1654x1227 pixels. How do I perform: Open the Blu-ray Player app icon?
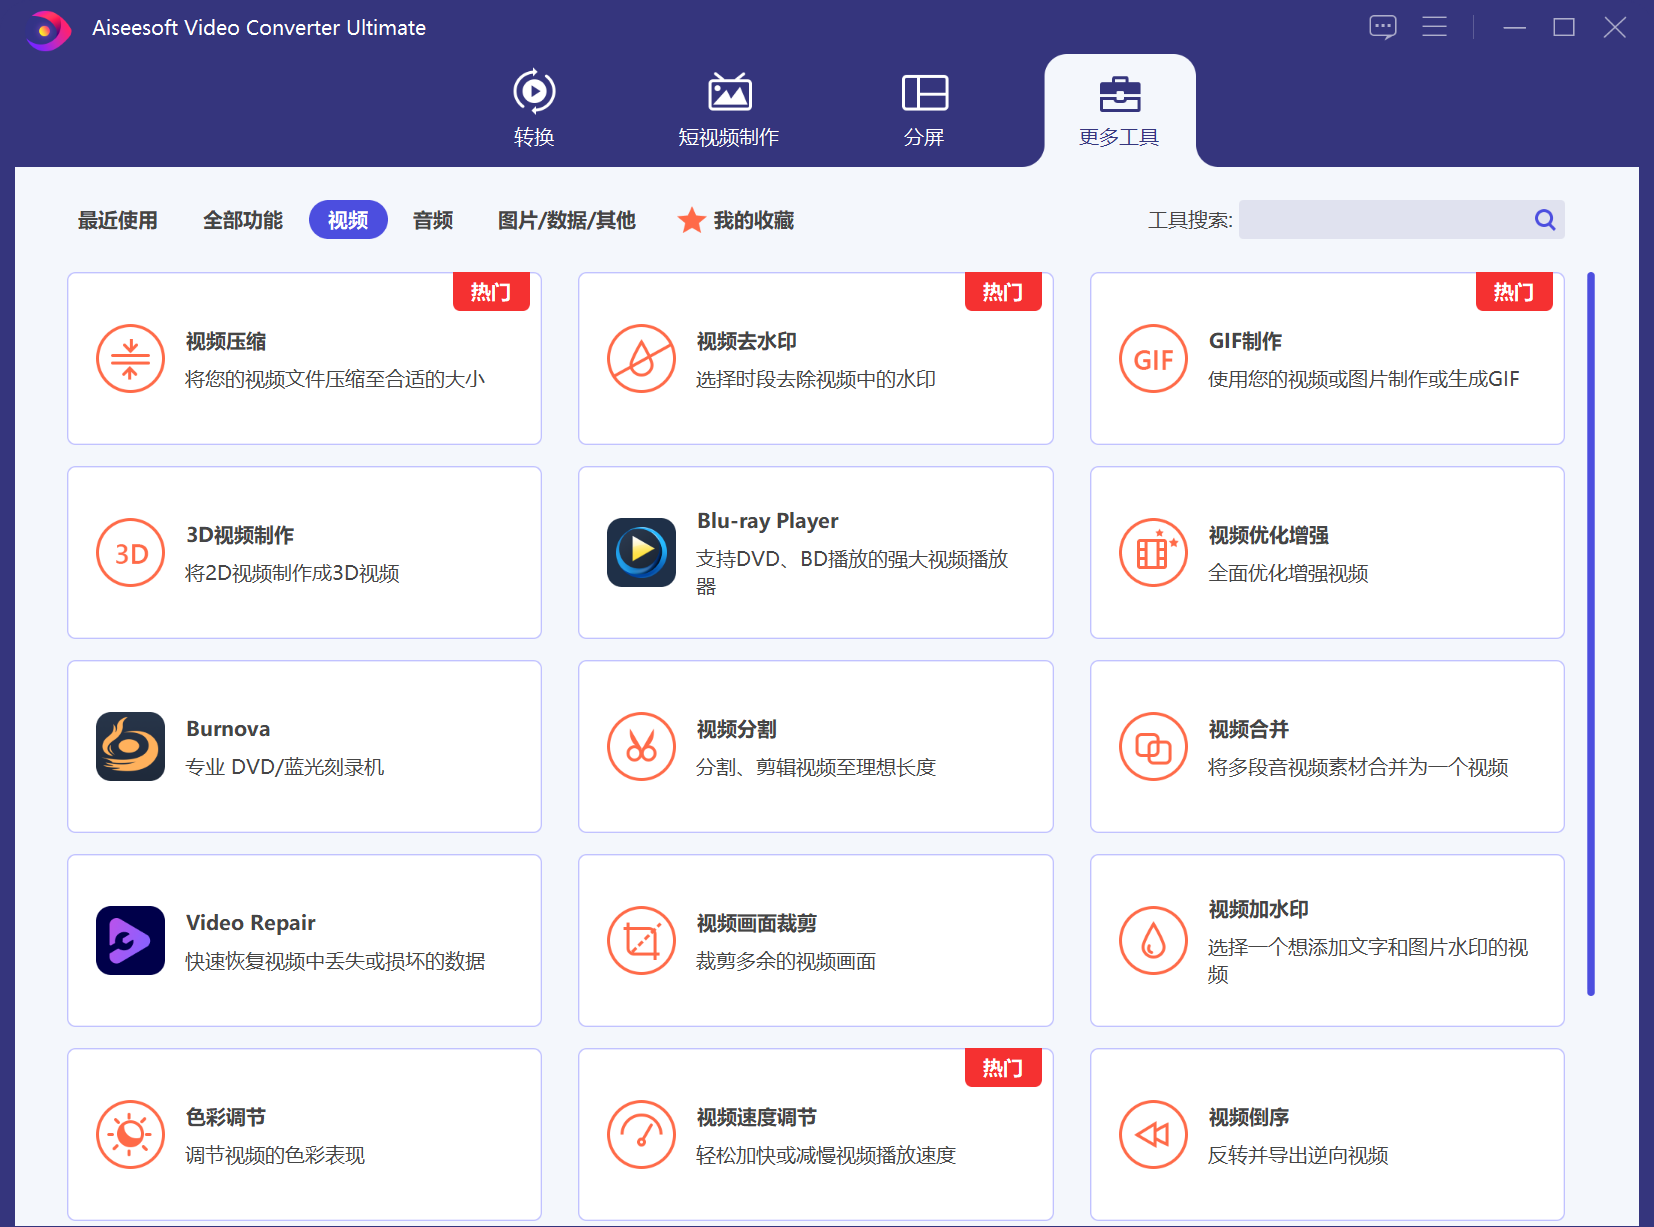pos(641,553)
